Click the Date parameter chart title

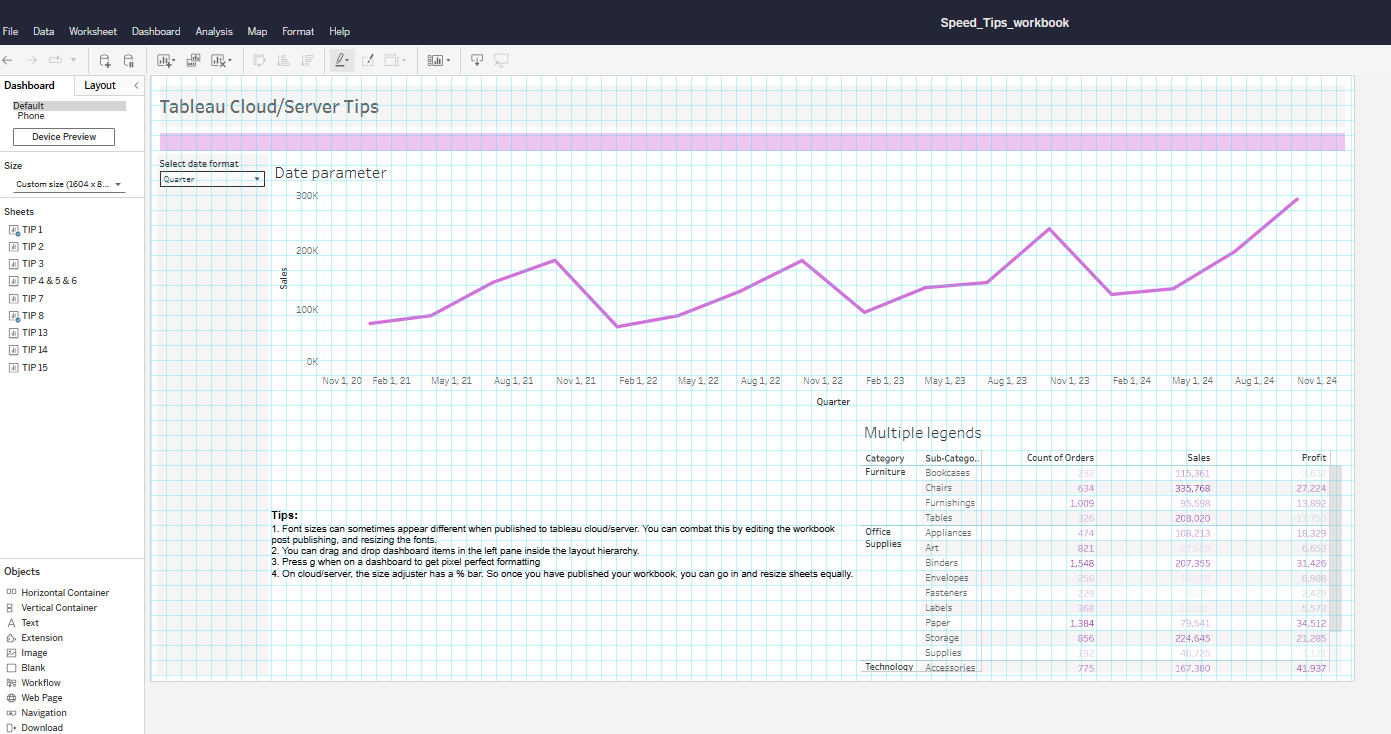point(330,173)
